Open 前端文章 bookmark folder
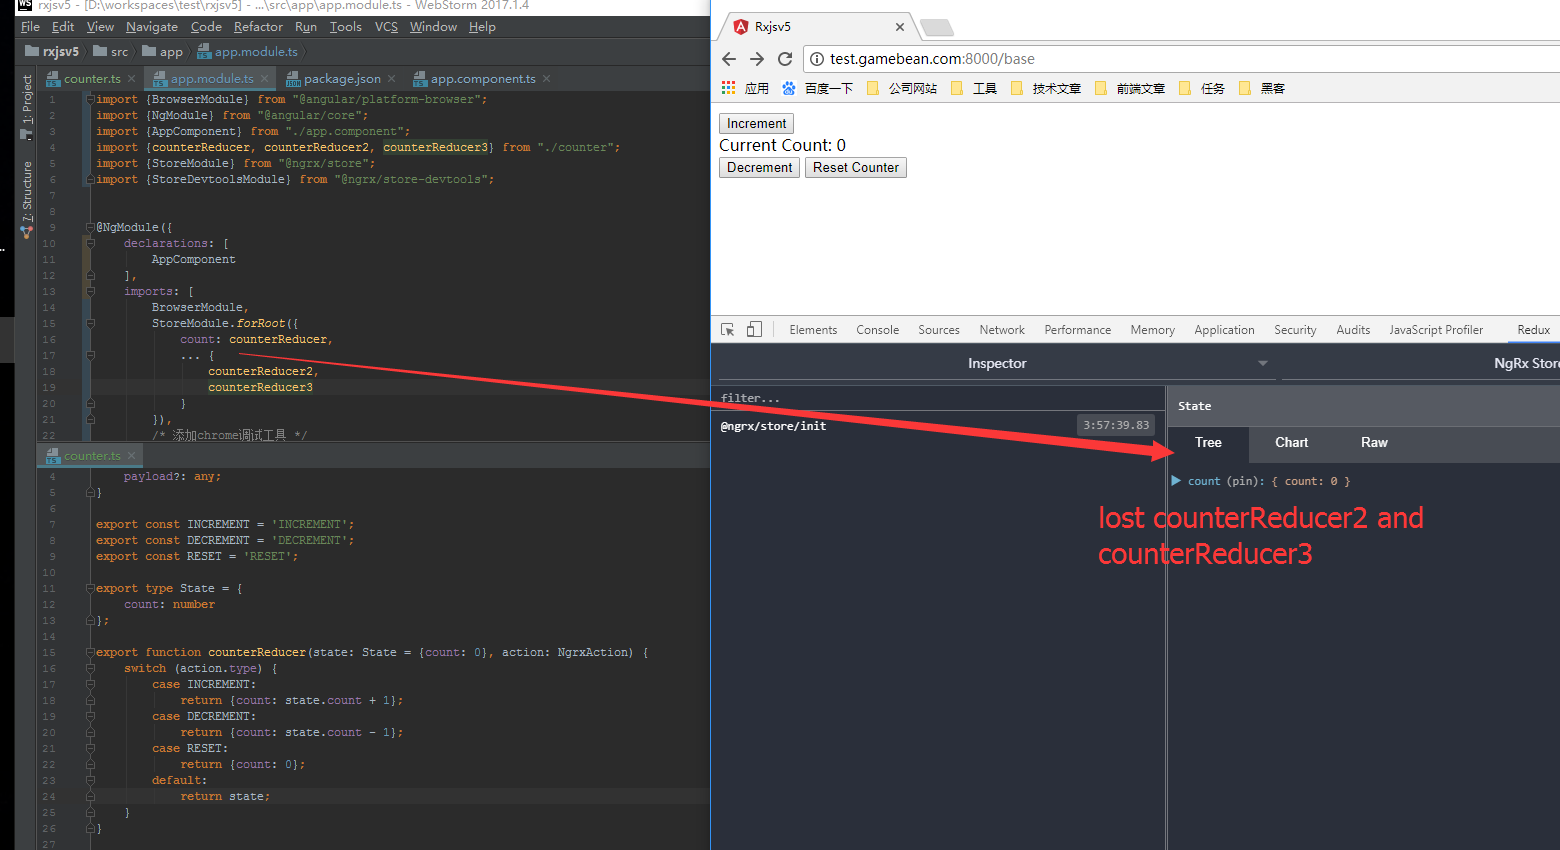 [x=1130, y=88]
